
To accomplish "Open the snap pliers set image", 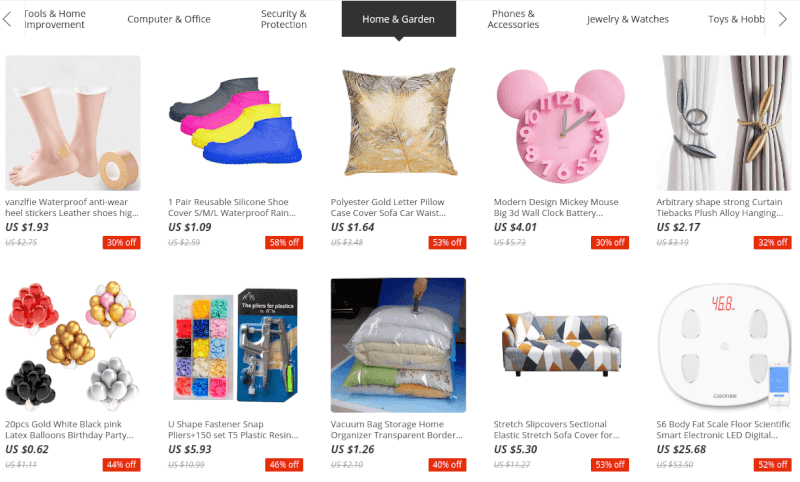I will [236, 345].
